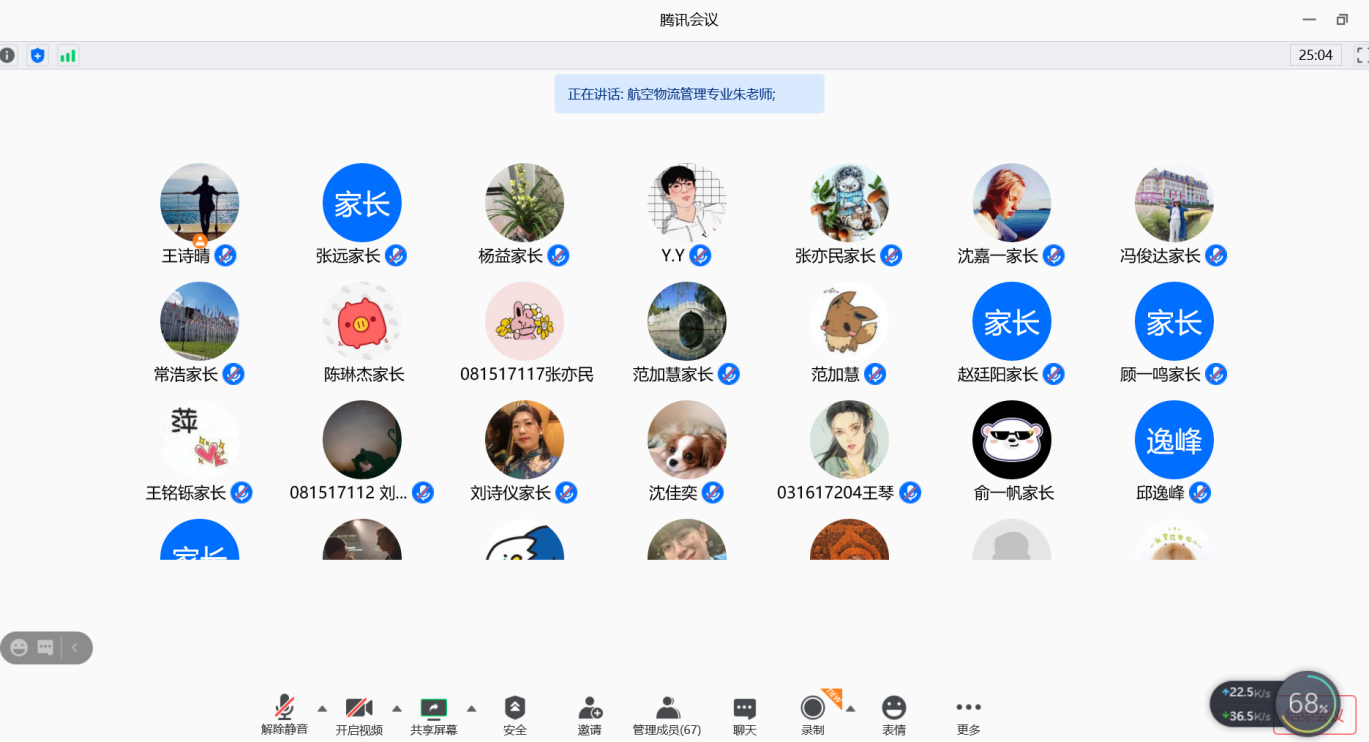The width and height of the screenshot is (1369, 742).
Task: Open the 邀请 invite icon
Action: (590, 715)
